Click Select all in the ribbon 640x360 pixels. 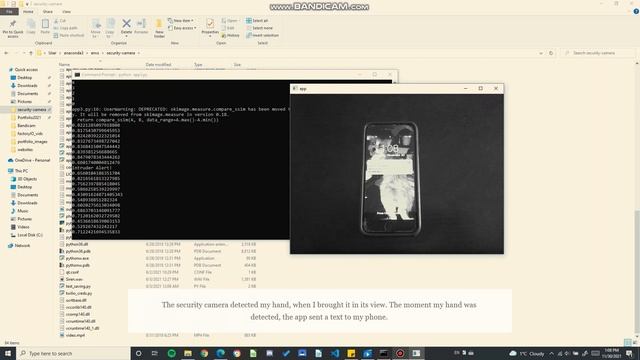point(257,20)
